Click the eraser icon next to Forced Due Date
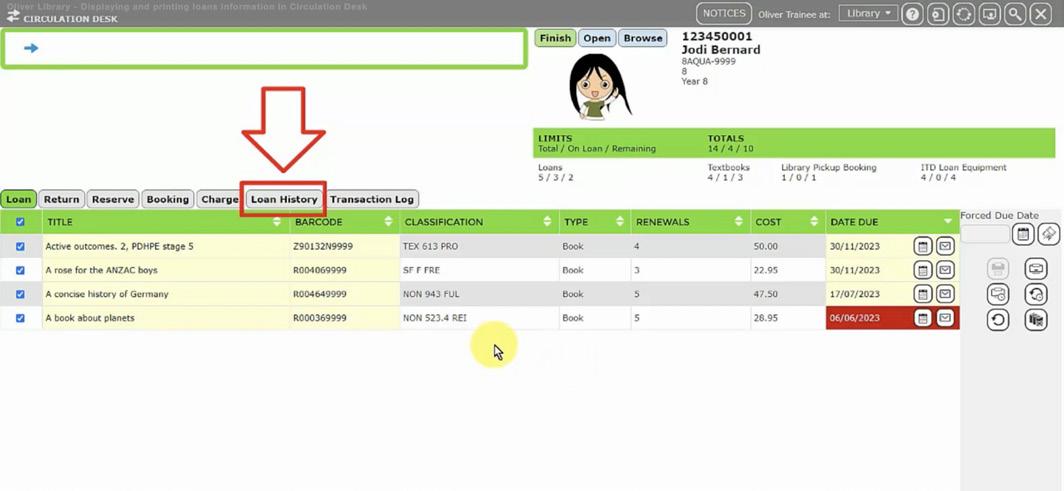1064x491 pixels. [x=1049, y=234]
